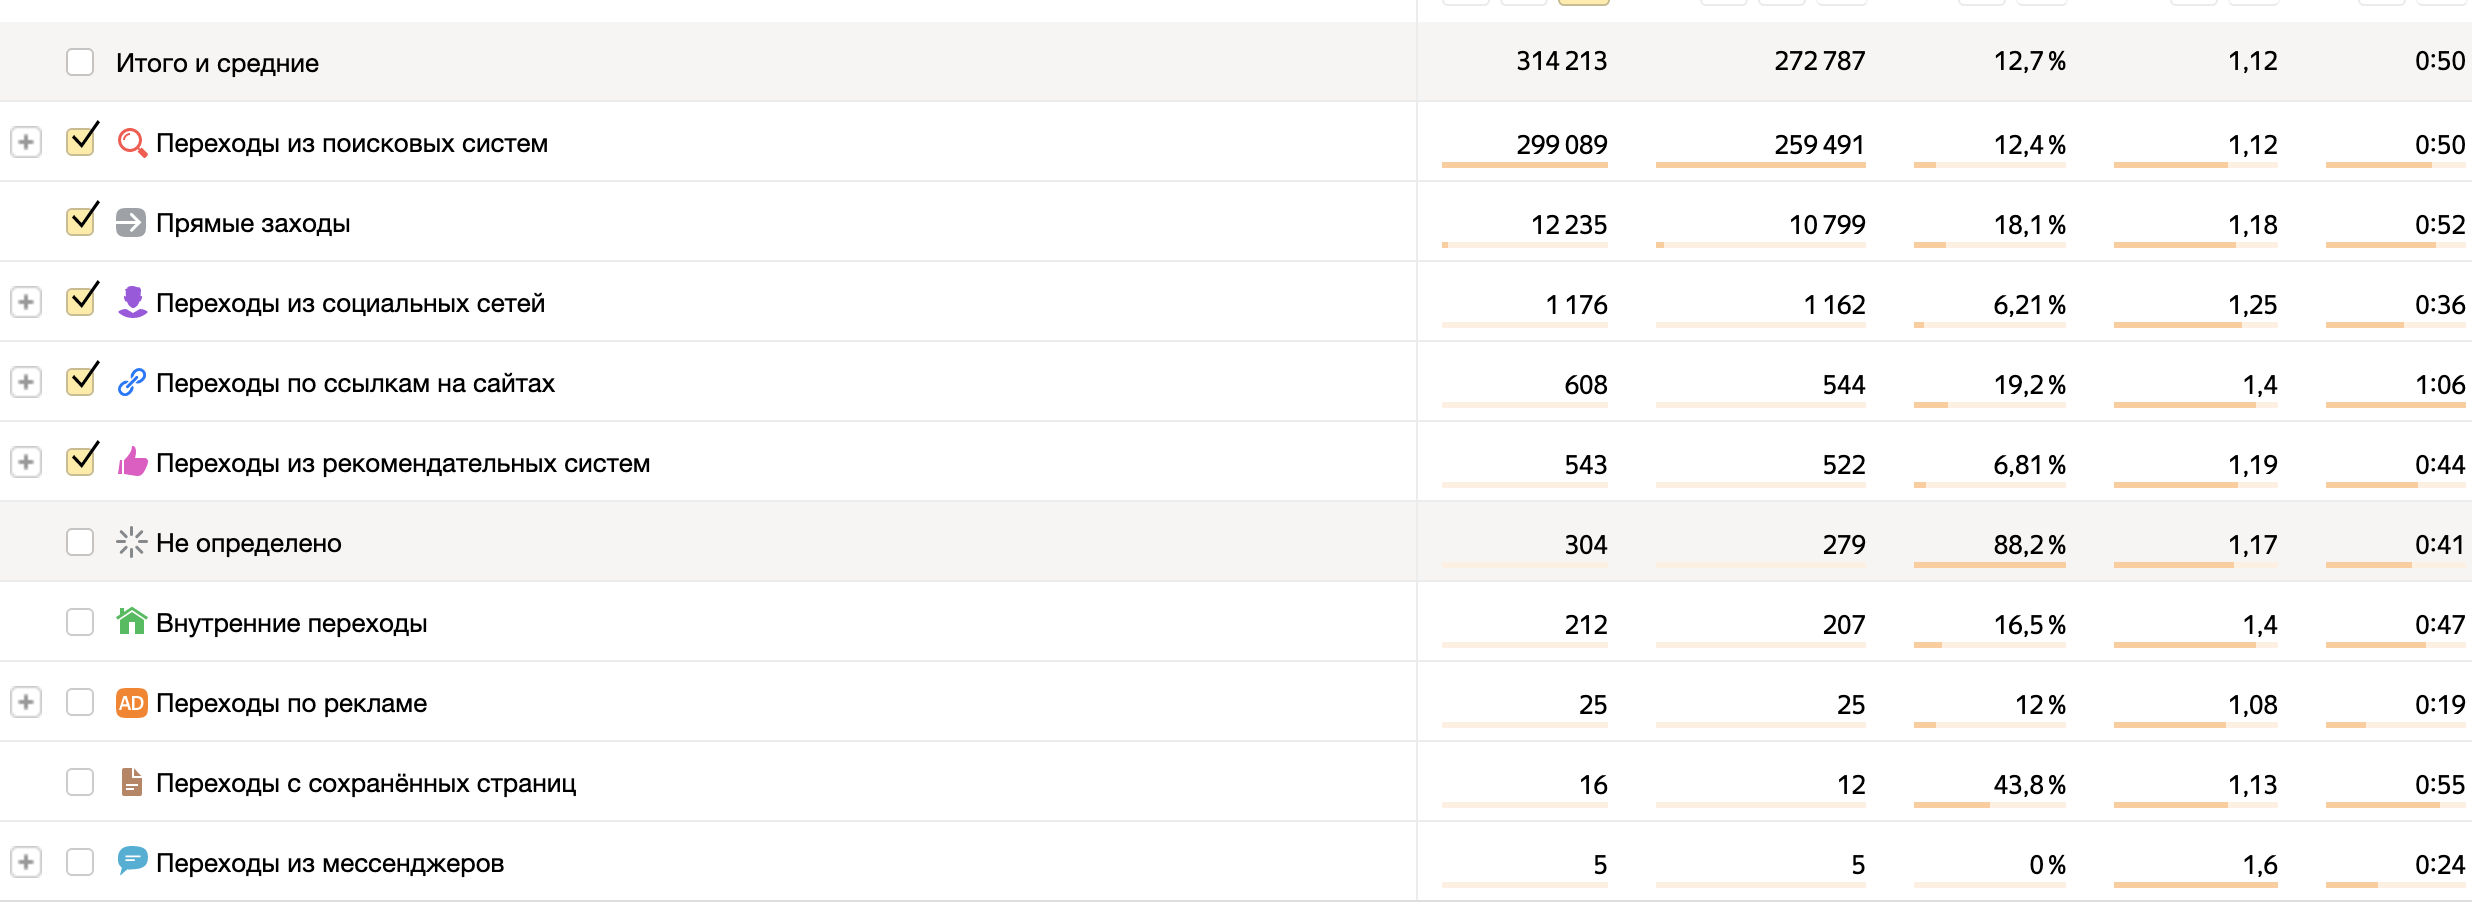Image resolution: width=2472 pixels, height=902 pixels.
Task: Expand the ad transitions row
Action: point(26,702)
